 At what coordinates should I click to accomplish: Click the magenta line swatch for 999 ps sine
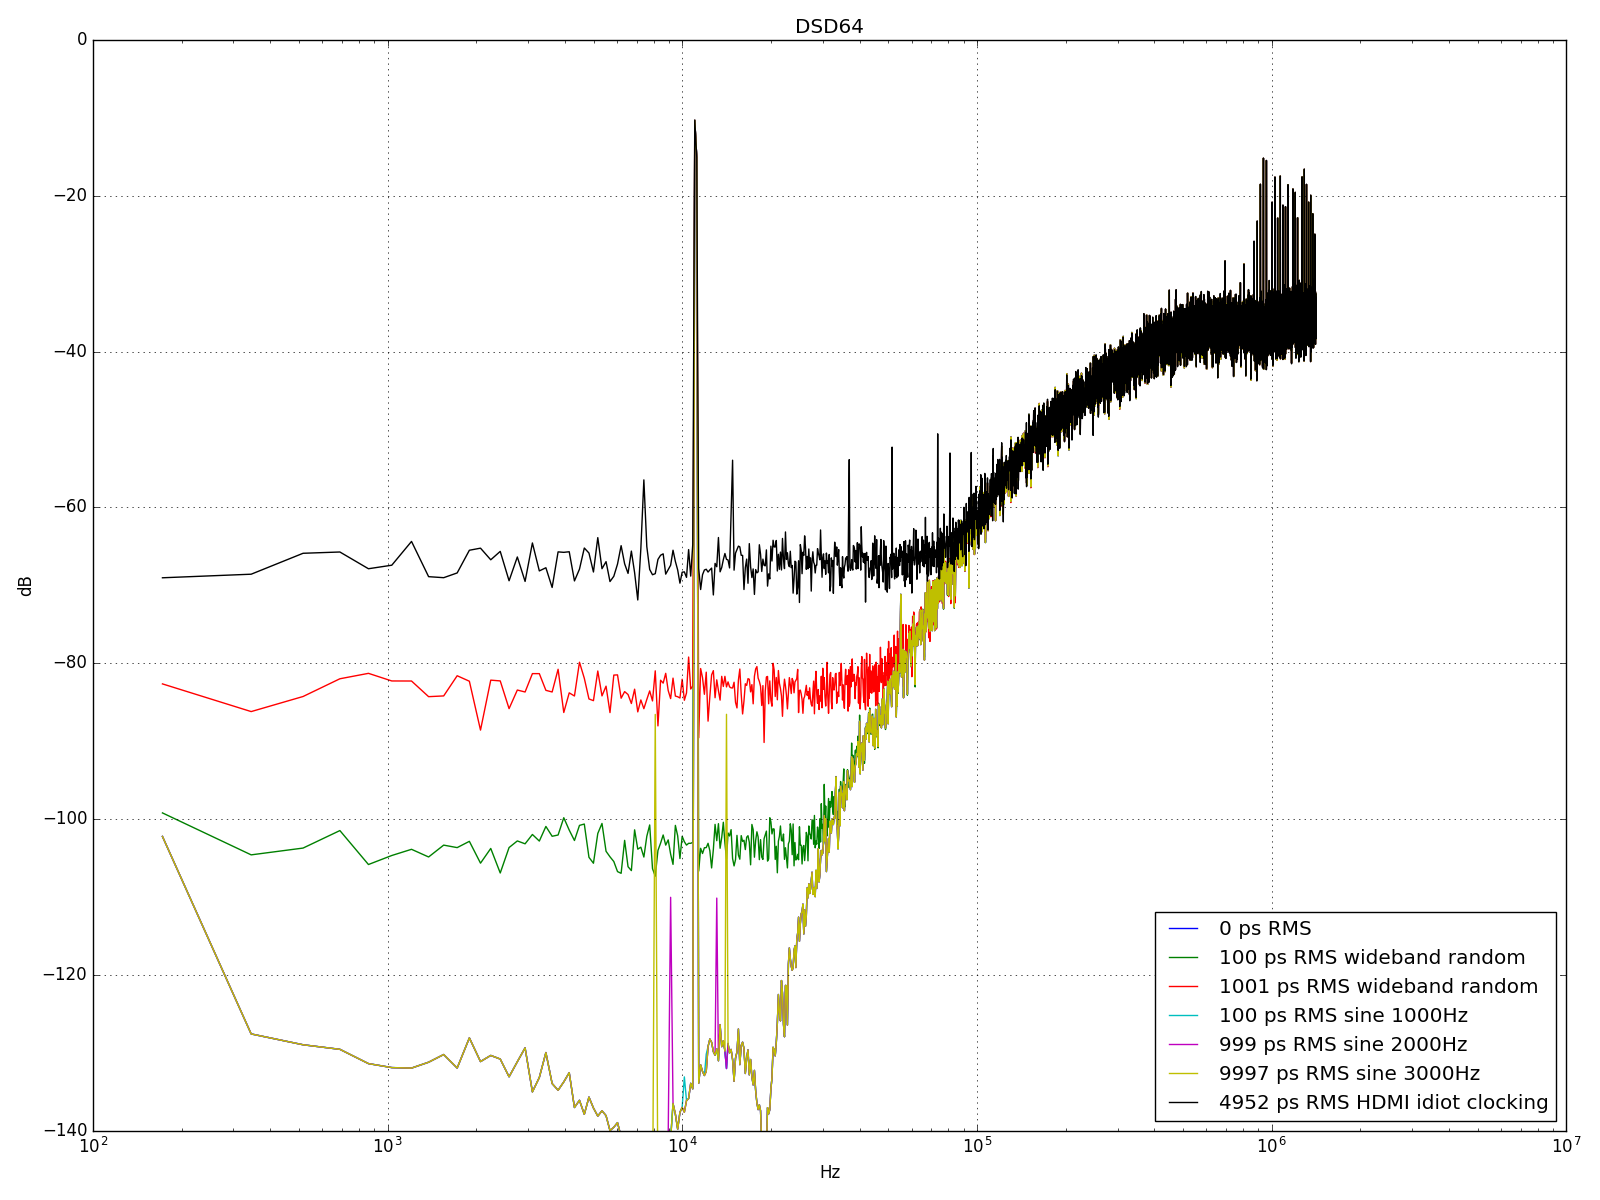point(1183,1045)
